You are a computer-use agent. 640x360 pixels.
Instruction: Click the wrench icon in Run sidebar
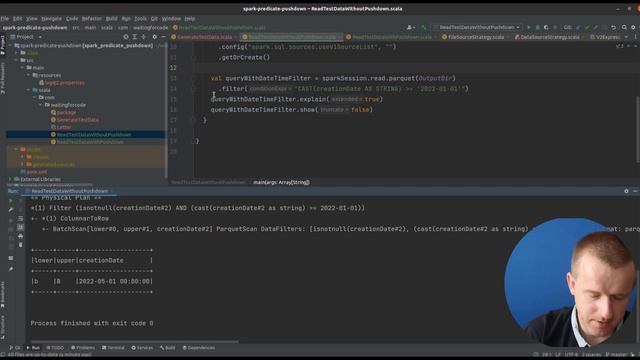[x=11, y=209]
